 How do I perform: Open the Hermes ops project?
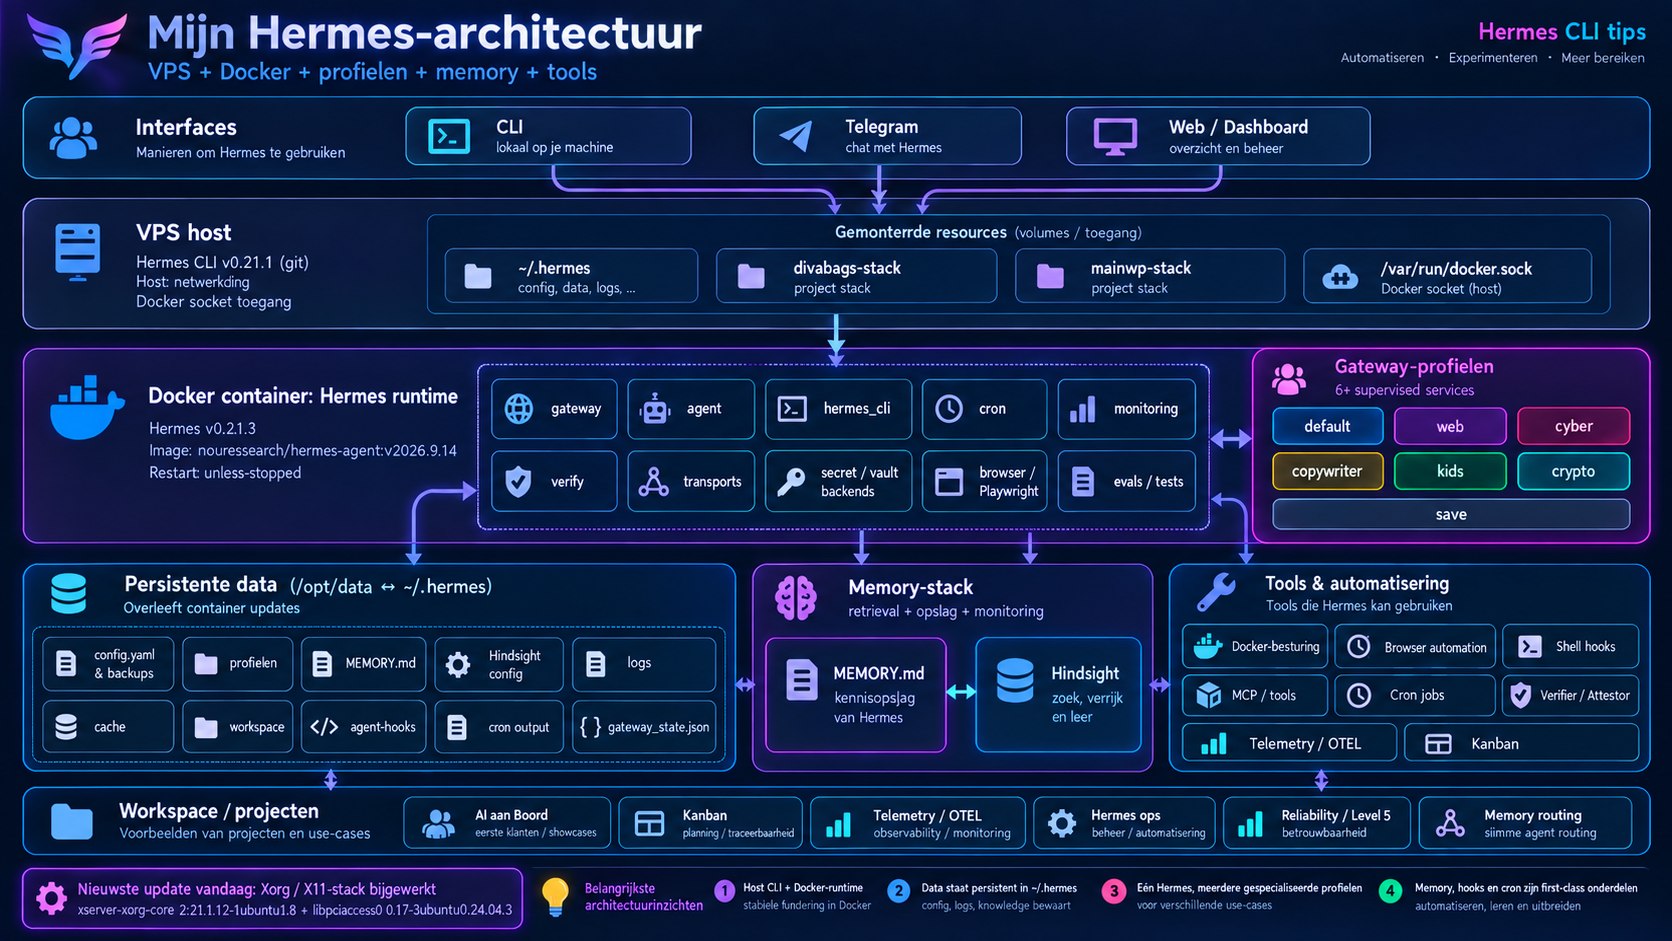click(1124, 823)
